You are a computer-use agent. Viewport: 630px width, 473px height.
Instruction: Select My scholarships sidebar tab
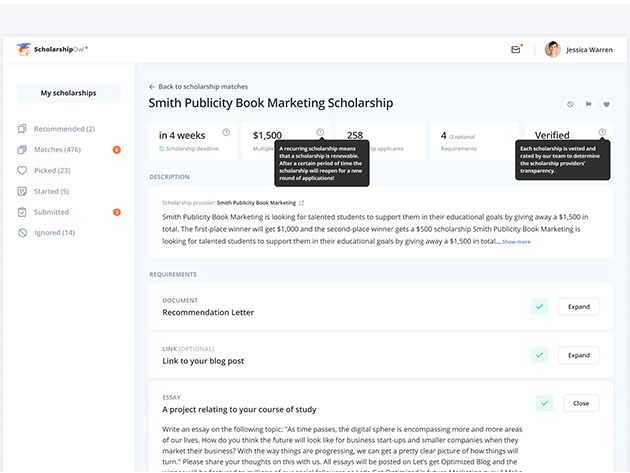tap(68, 93)
